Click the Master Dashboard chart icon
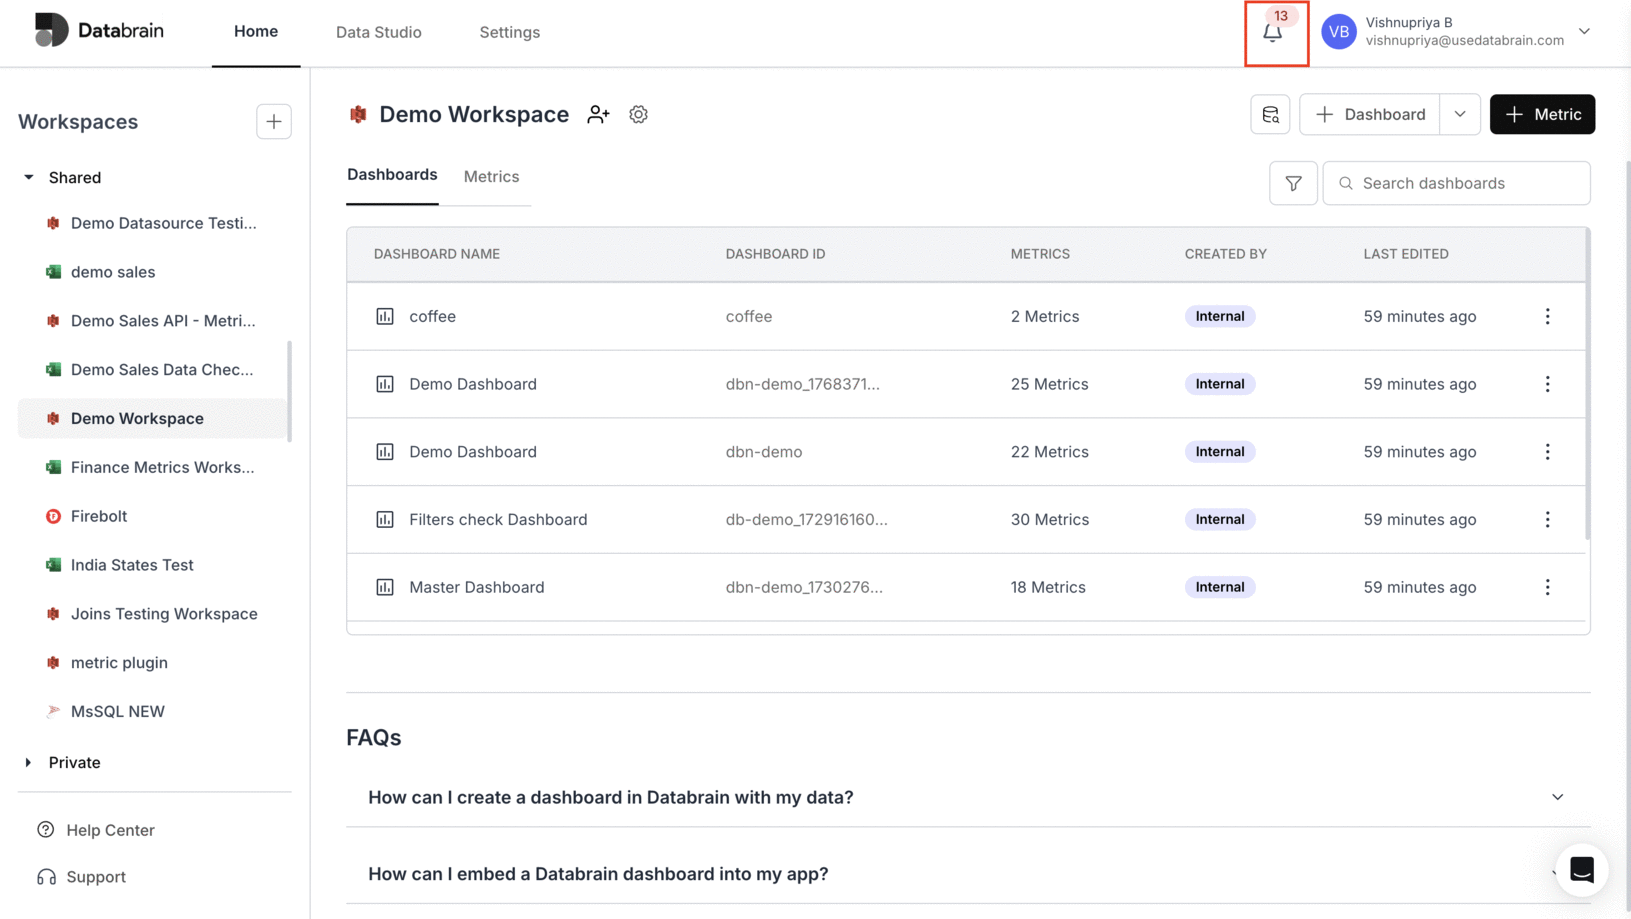This screenshot has height=919, width=1631. click(x=385, y=588)
